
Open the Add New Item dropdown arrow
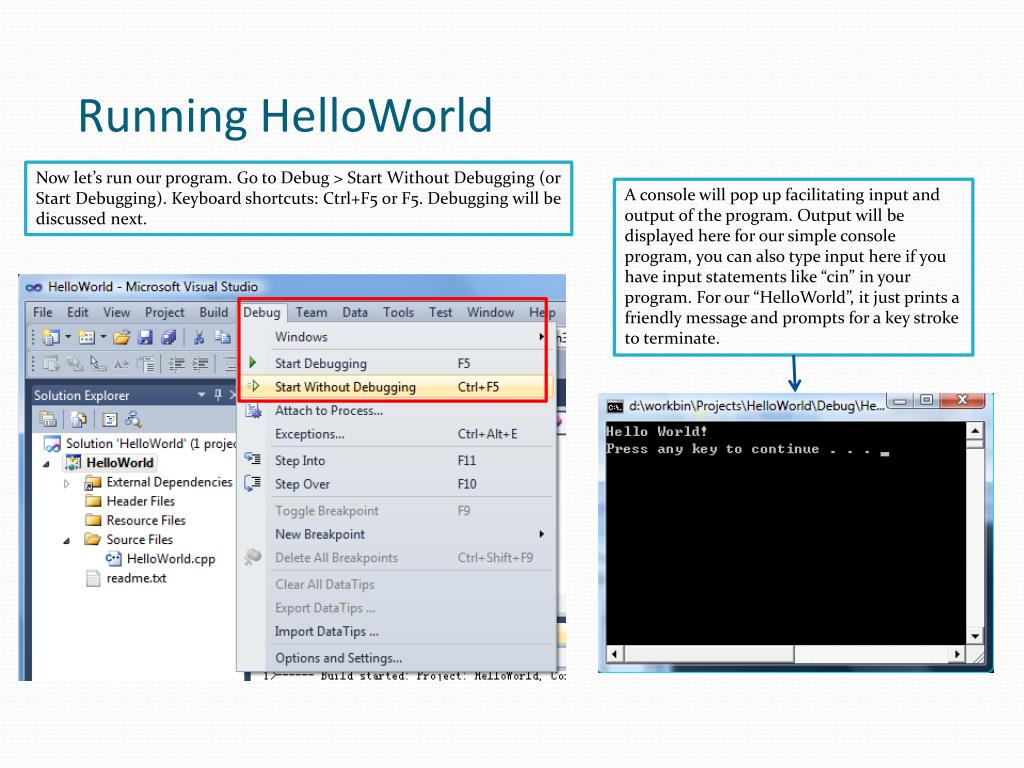103,337
